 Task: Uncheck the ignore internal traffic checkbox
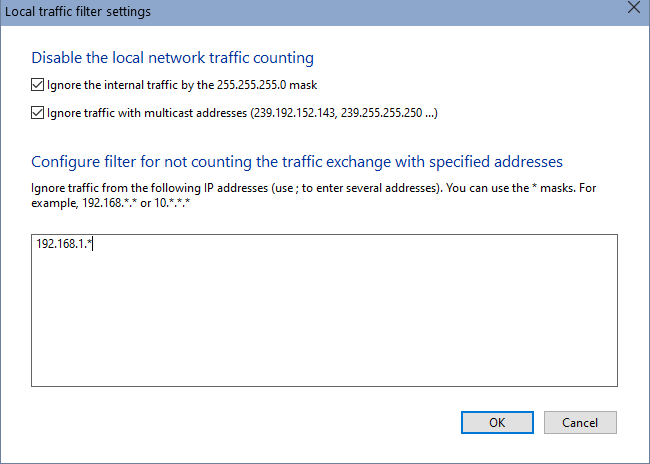pyautogui.click(x=38, y=85)
